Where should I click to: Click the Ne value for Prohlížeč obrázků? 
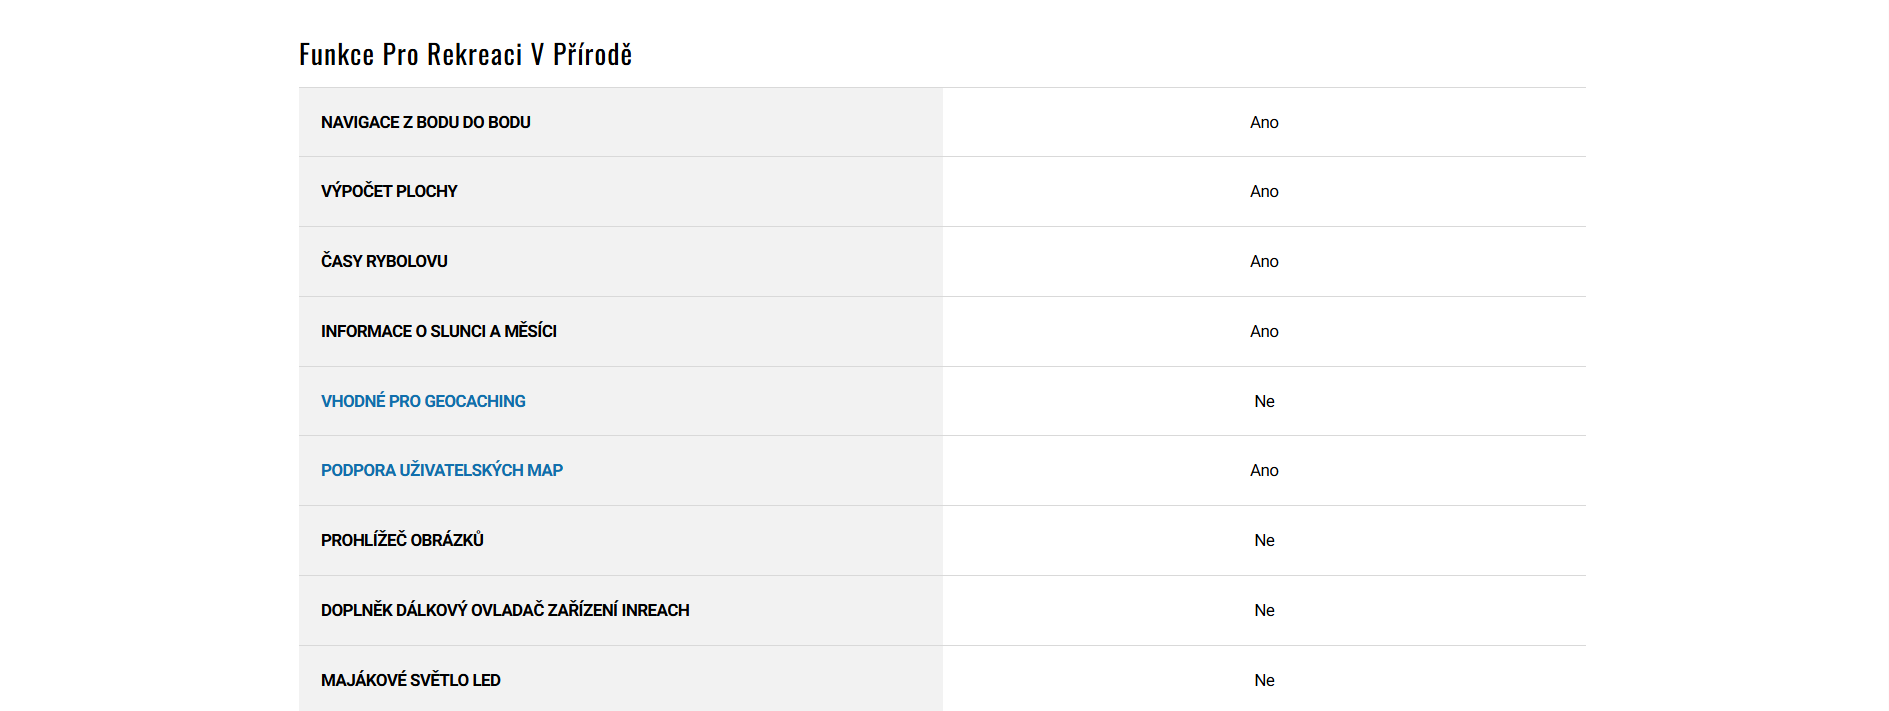point(1264,540)
